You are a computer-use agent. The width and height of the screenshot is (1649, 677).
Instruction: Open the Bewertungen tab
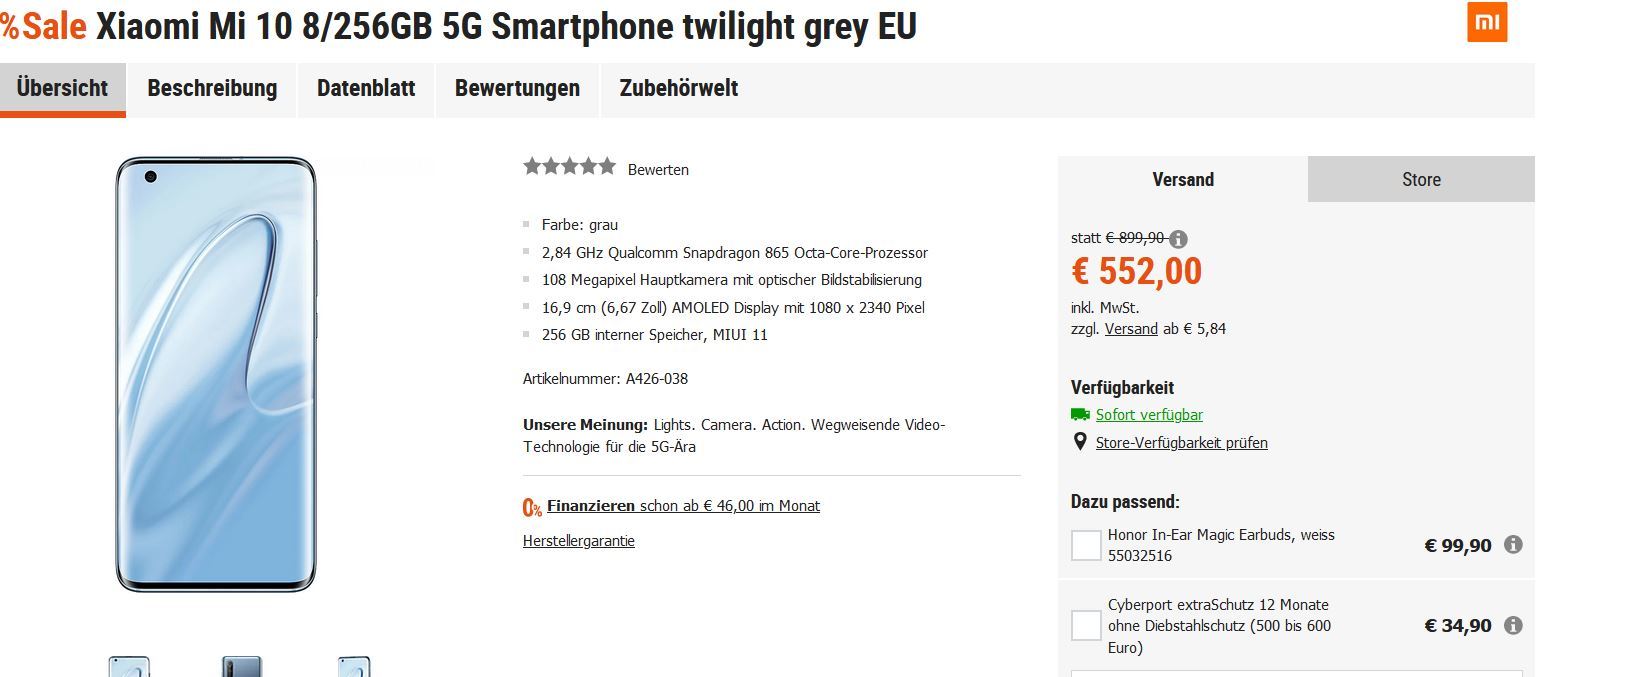(x=517, y=88)
